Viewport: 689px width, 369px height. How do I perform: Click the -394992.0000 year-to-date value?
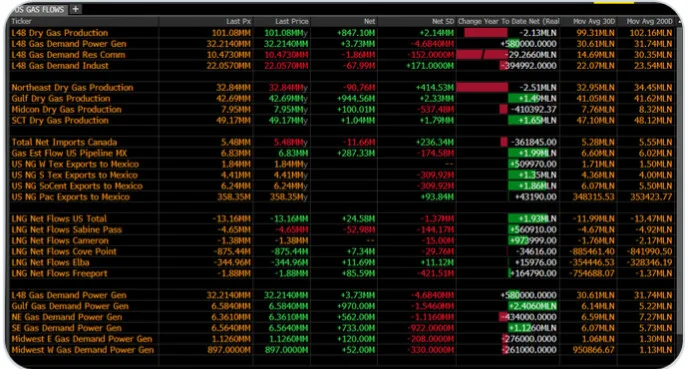tap(529, 66)
